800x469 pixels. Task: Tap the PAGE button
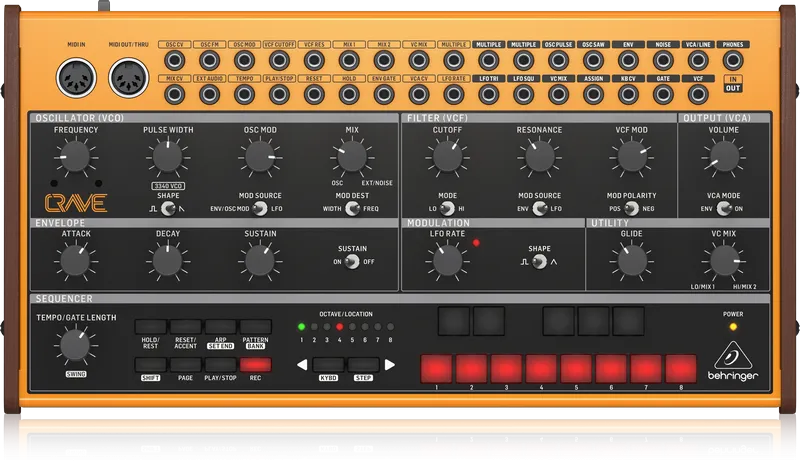click(x=185, y=365)
